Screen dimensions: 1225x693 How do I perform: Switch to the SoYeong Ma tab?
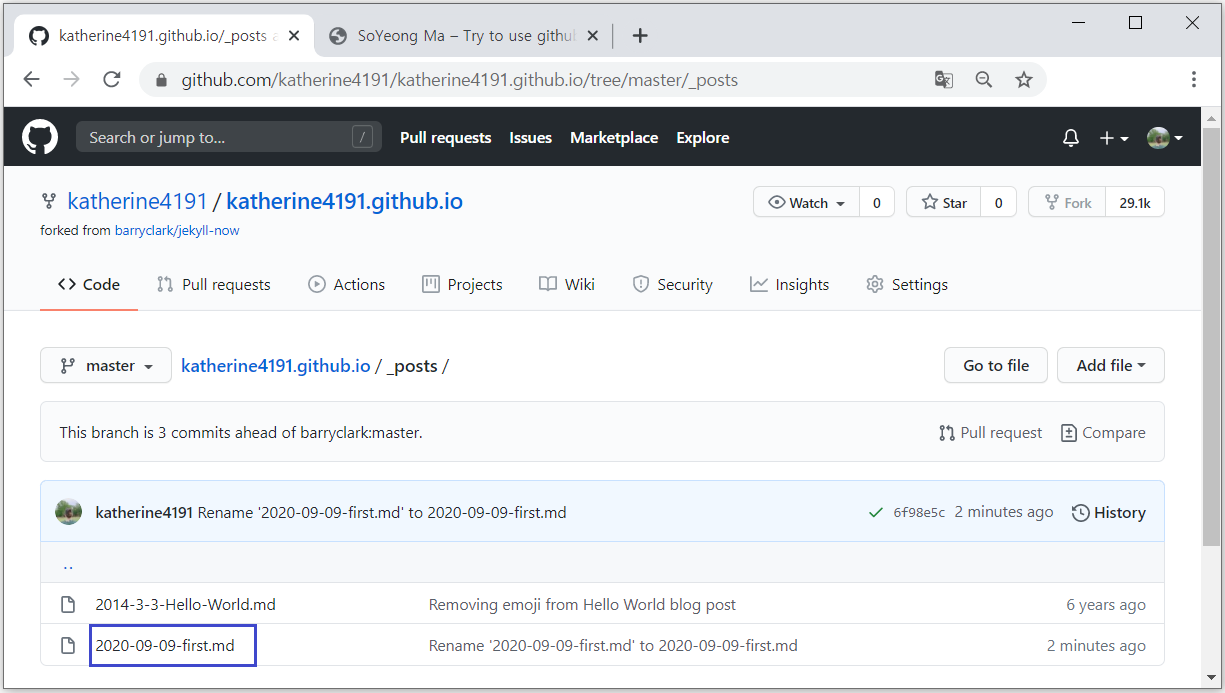(465, 36)
